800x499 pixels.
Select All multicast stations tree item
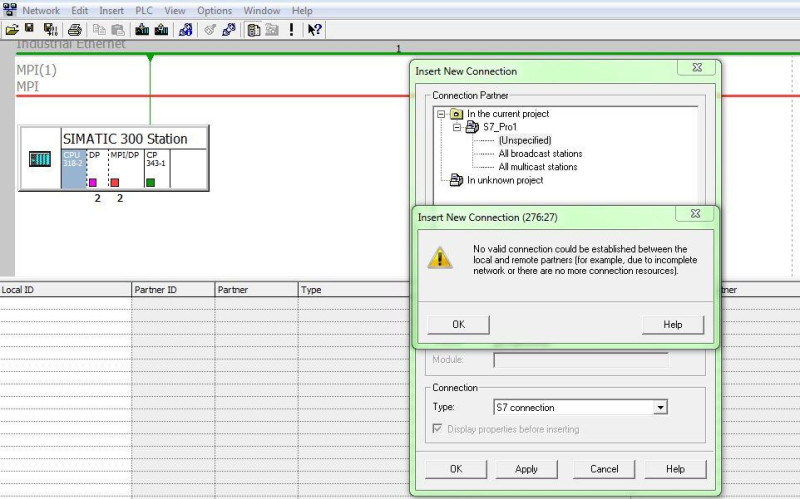click(538, 167)
